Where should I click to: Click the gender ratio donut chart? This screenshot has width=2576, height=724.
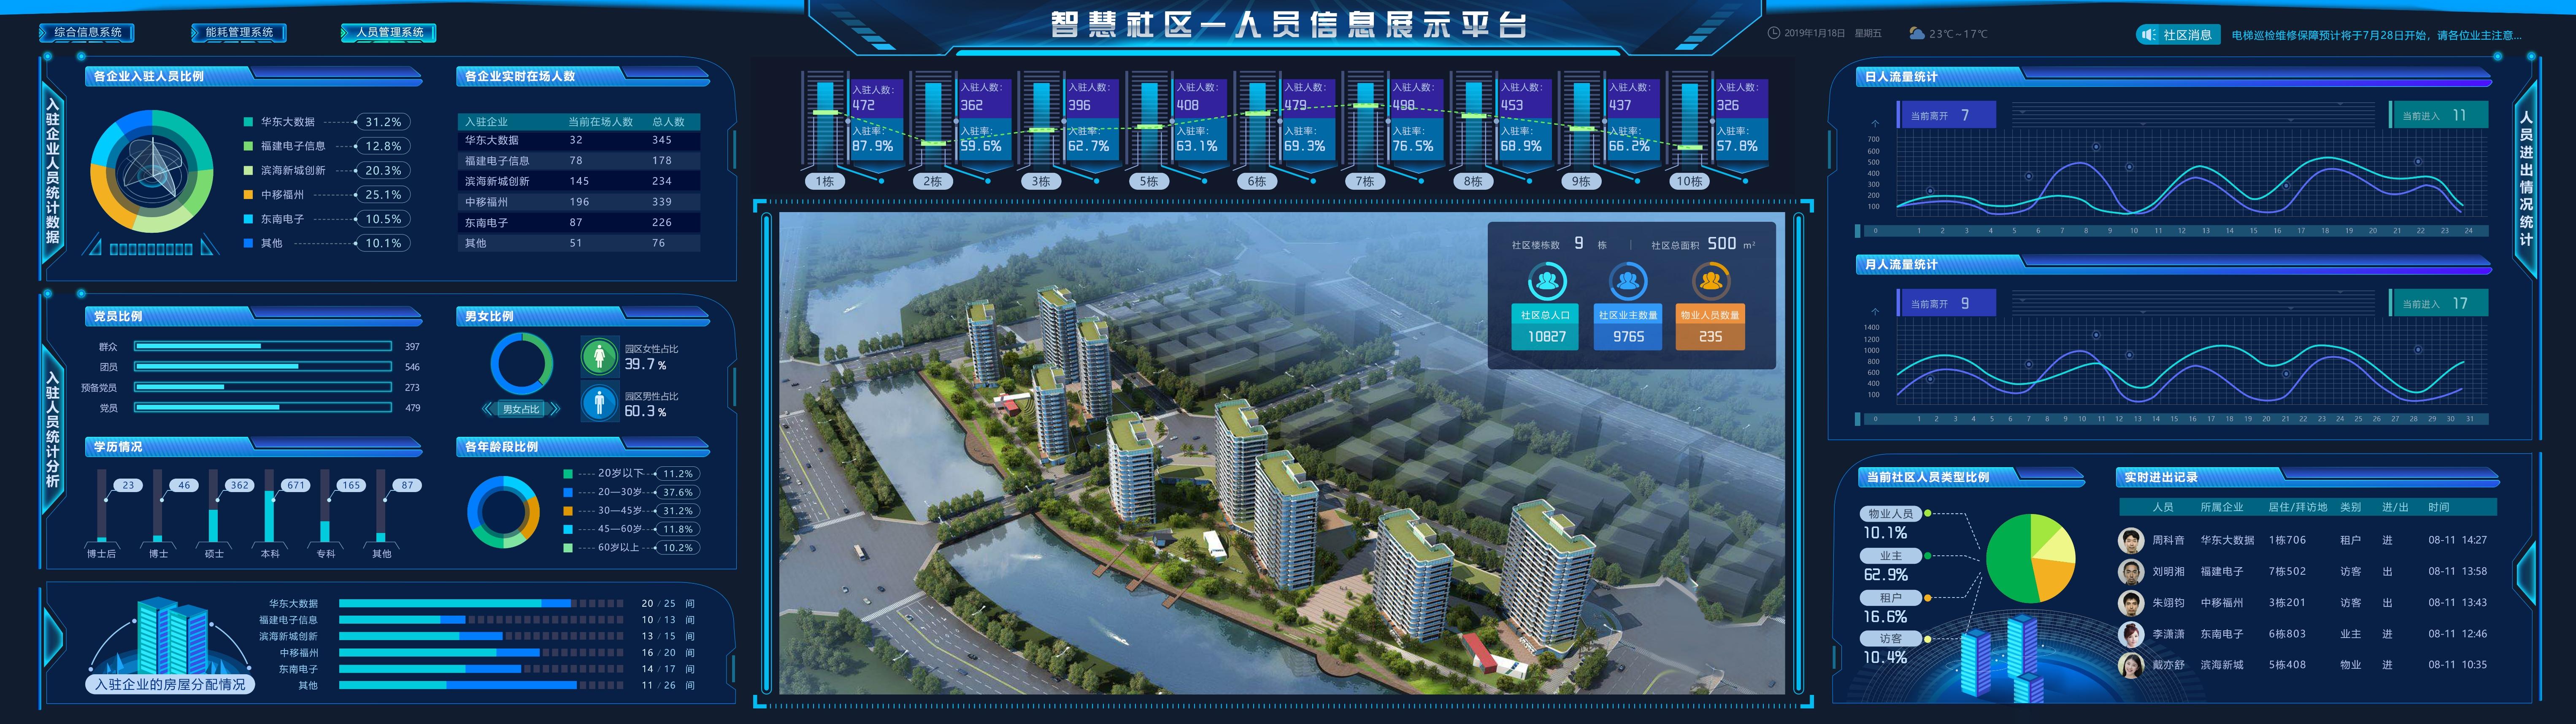tap(521, 364)
